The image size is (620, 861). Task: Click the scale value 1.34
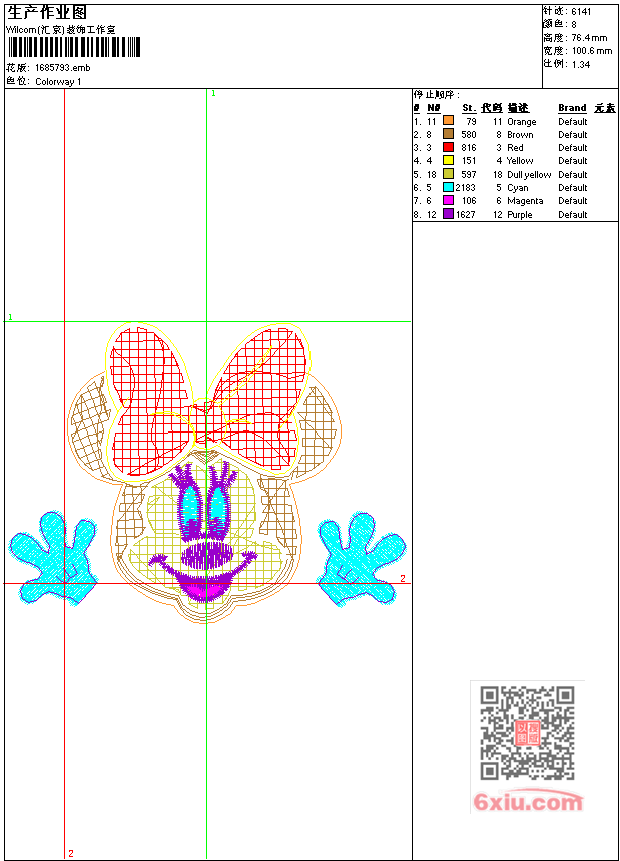(x=580, y=64)
